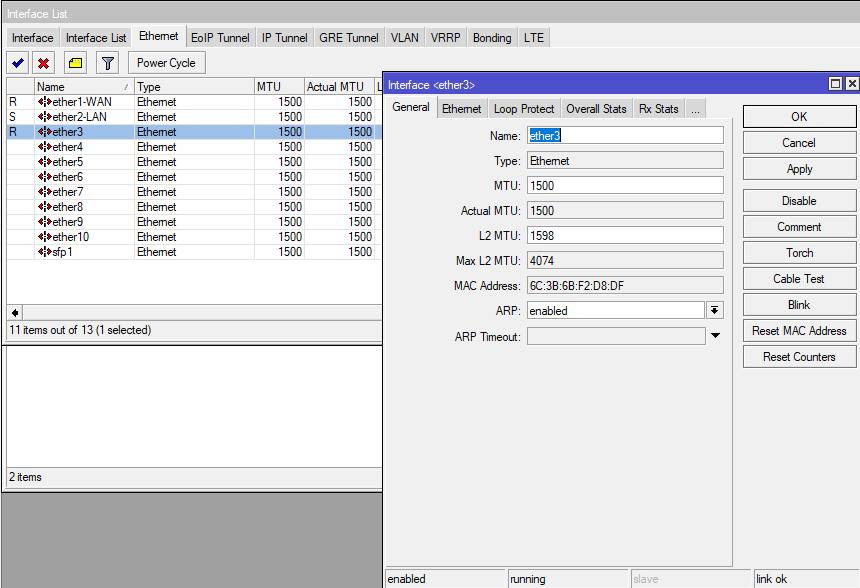Click the sfp1 interface icon

click(x=44, y=252)
